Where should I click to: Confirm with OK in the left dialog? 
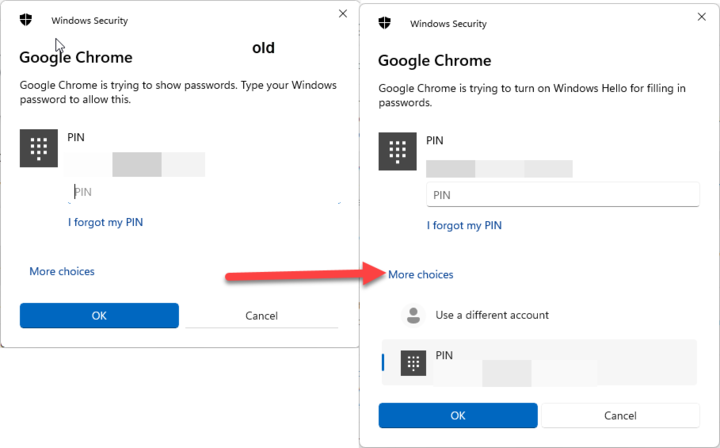[x=99, y=315]
